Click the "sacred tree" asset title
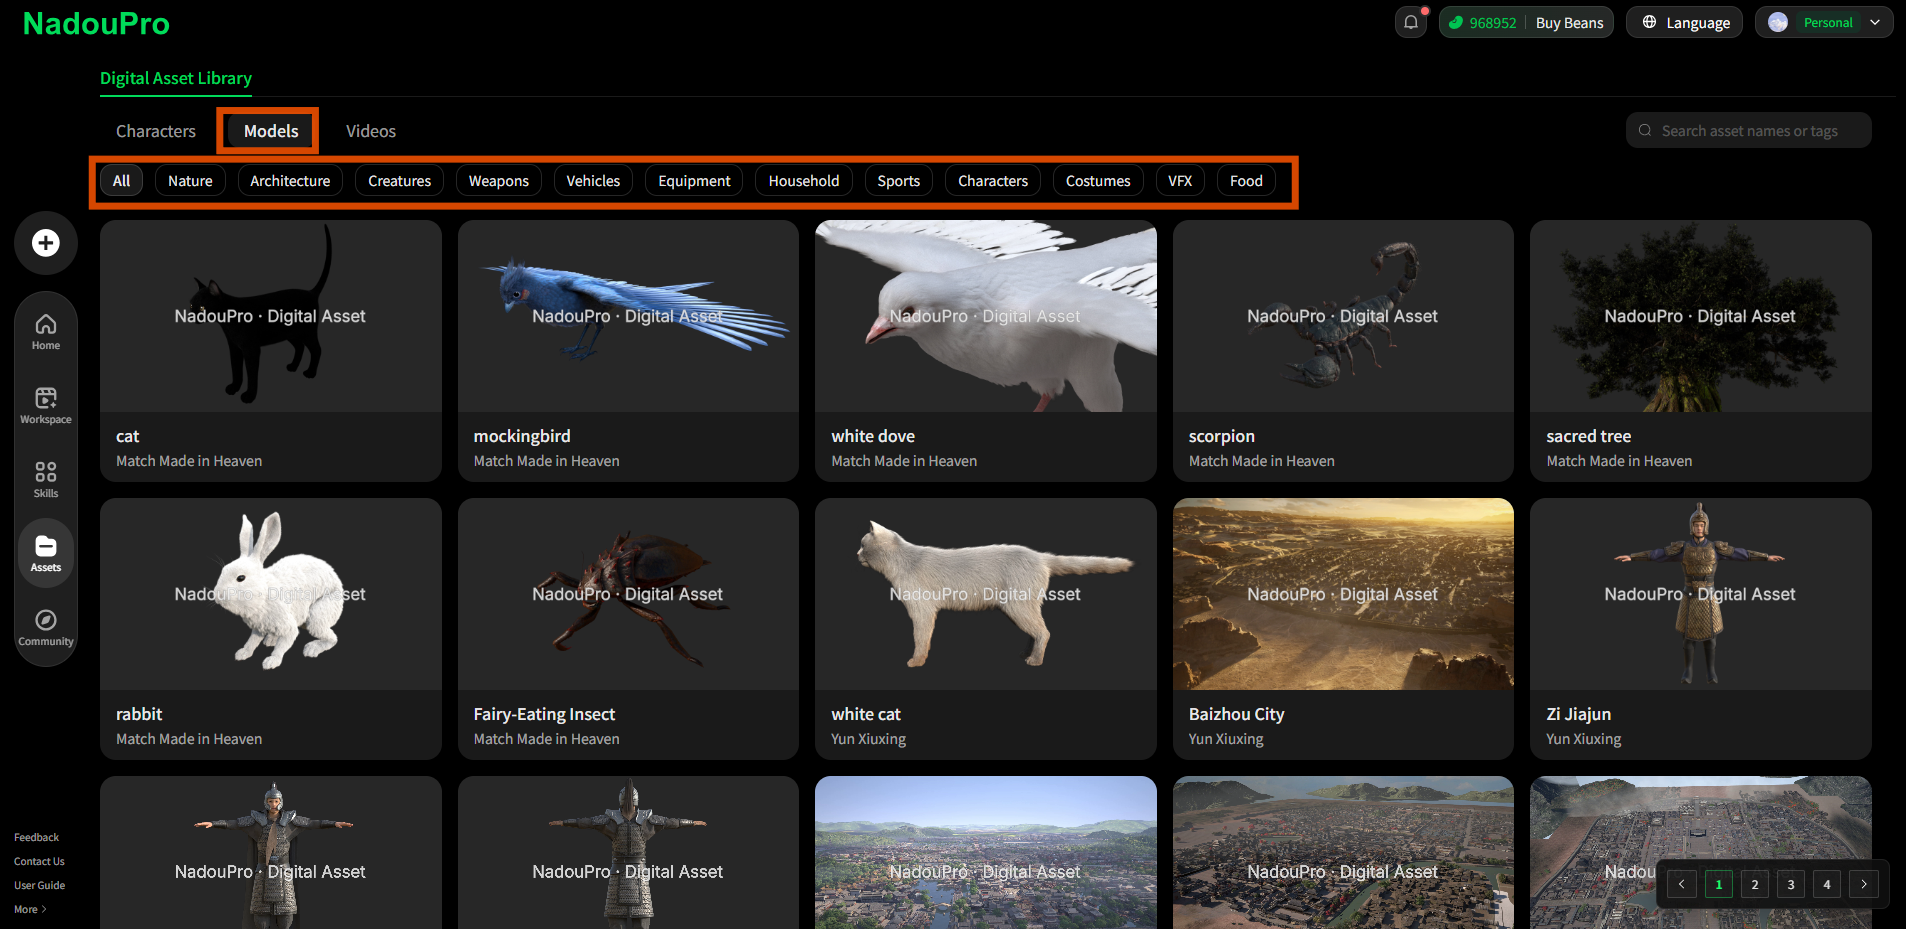 1589,436
